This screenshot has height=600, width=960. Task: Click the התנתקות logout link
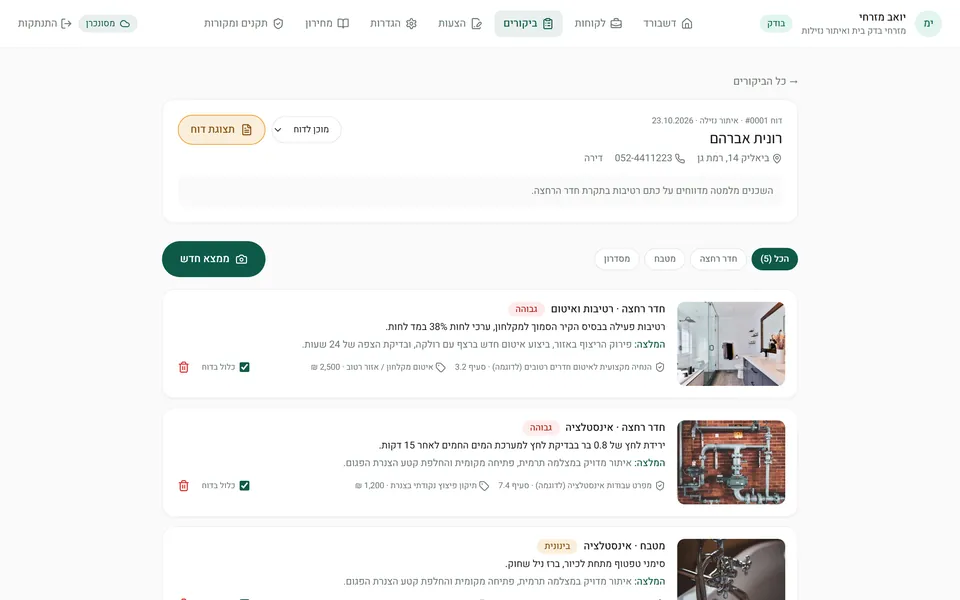tap(45, 23)
